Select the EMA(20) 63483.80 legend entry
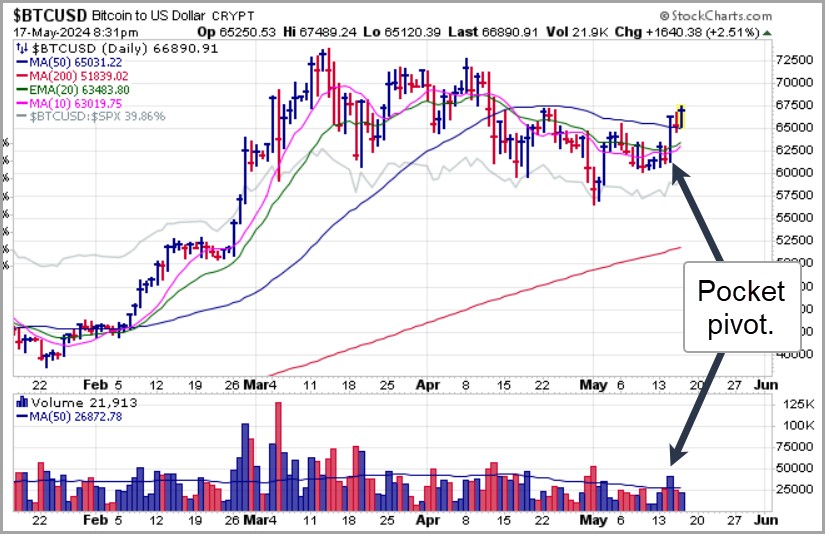This screenshot has height=534, width=825. pos(73,90)
